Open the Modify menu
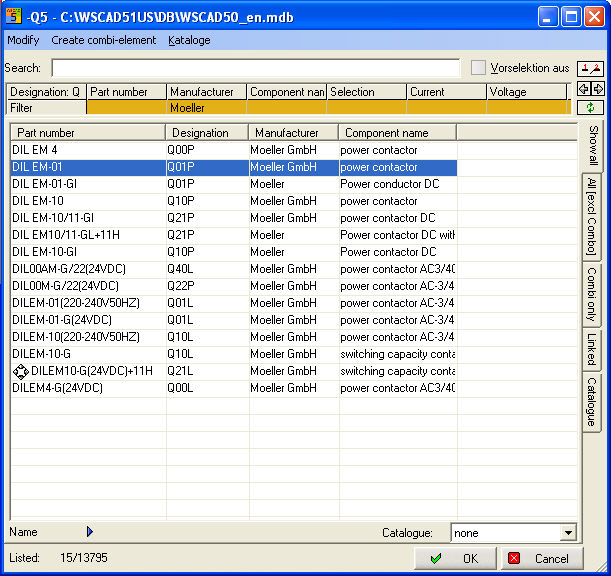 (23, 40)
